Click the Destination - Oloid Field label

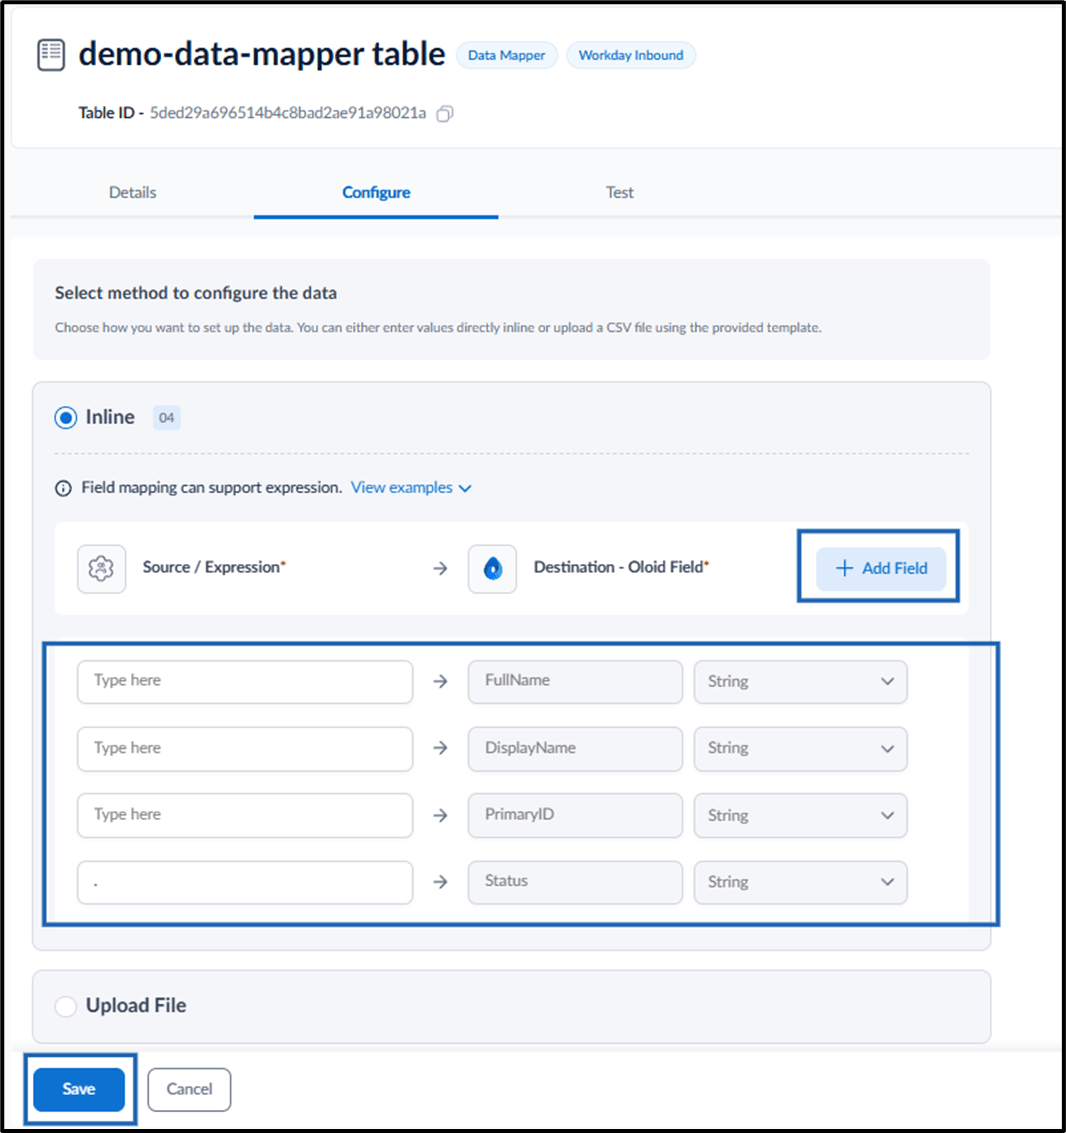click(x=621, y=567)
